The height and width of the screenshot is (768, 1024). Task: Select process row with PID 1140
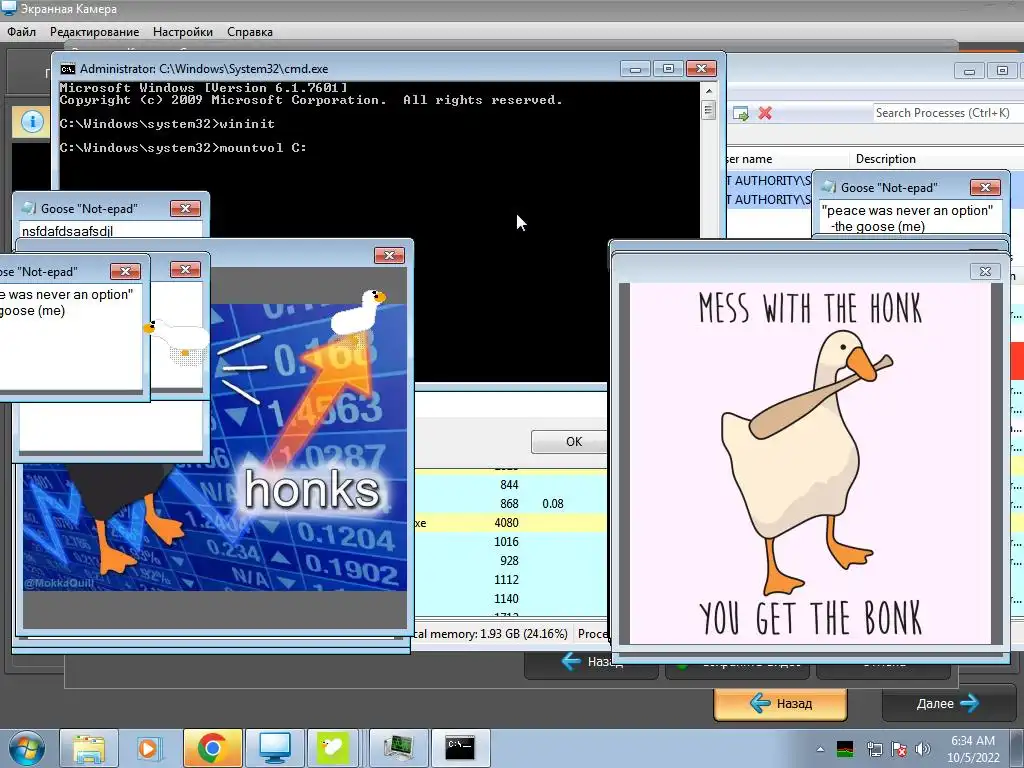[x=511, y=598]
